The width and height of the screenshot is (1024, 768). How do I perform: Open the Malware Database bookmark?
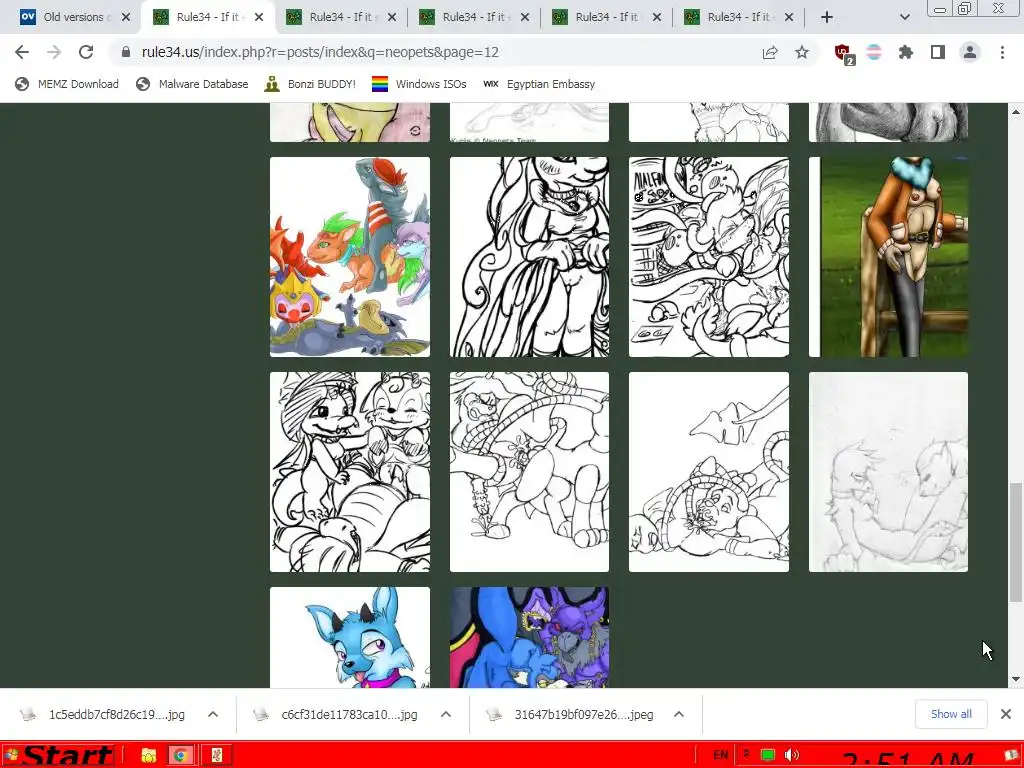point(193,84)
